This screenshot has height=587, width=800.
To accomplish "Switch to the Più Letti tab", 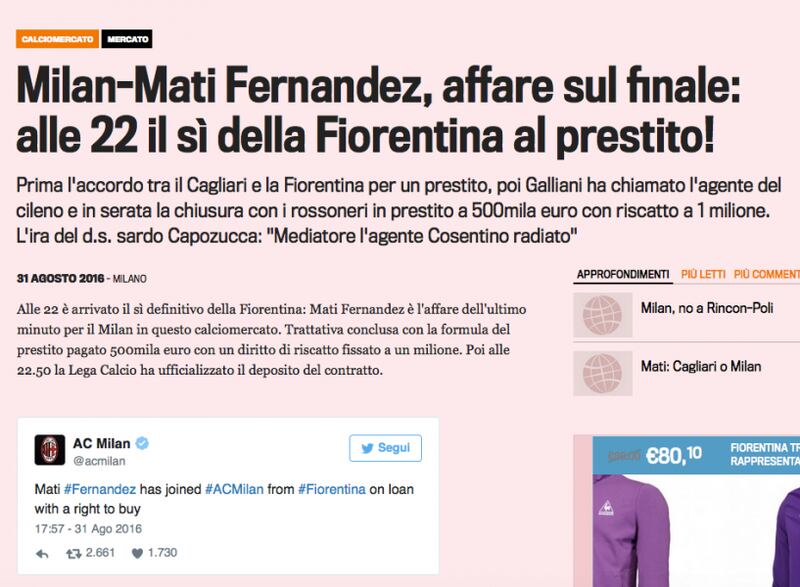I will 703,274.
